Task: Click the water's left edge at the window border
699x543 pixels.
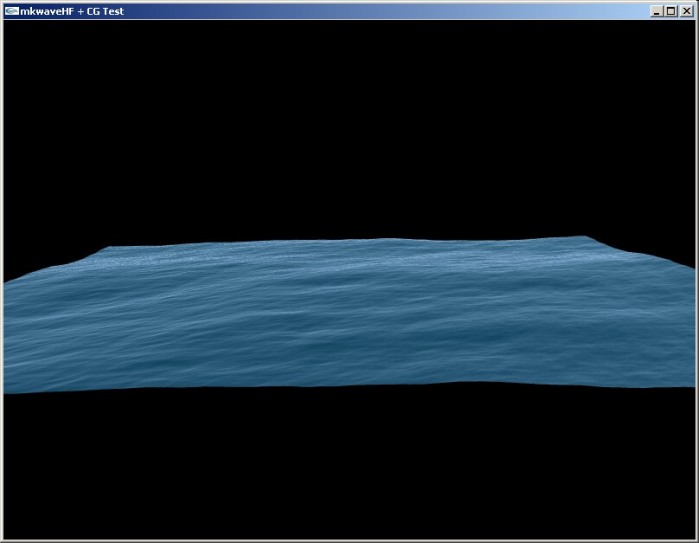Action: pos(6,335)
